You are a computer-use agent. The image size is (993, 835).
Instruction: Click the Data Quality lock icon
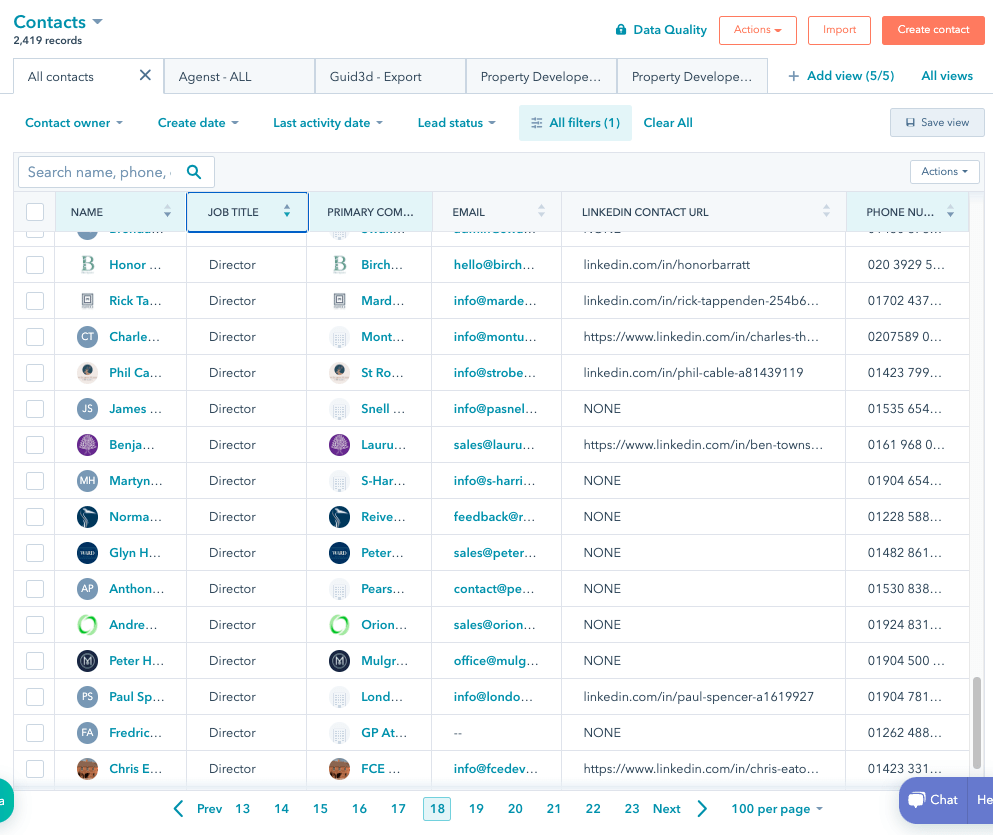(x=621, y=30)
